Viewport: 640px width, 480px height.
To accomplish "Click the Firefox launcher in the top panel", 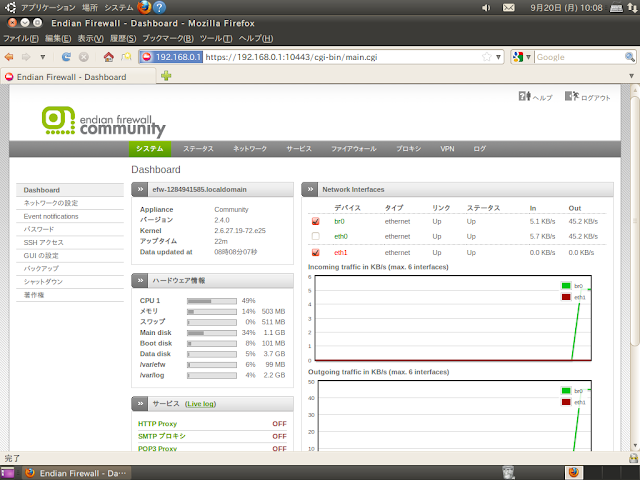I will 144,7.
